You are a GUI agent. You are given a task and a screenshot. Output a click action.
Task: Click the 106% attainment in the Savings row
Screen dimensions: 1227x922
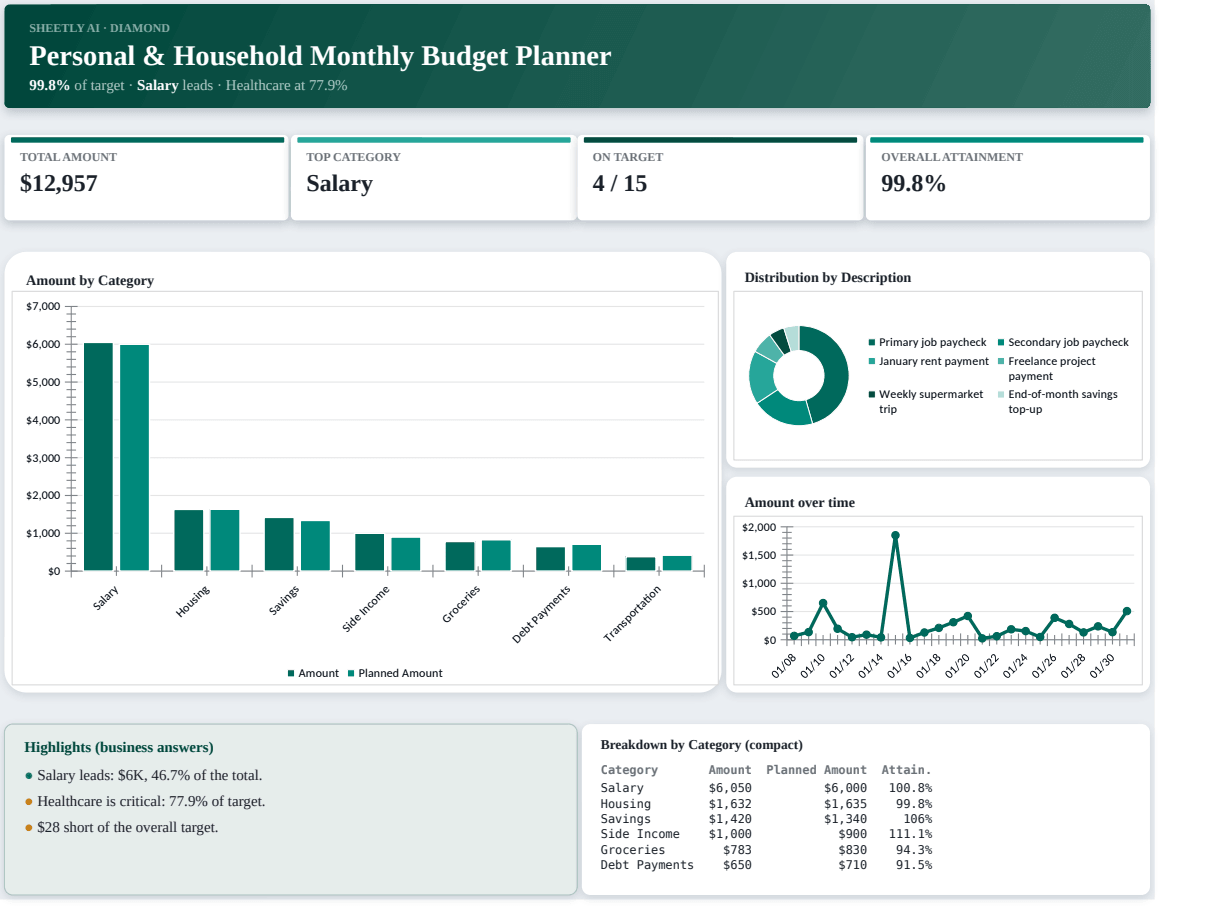[x=918, y=819]
